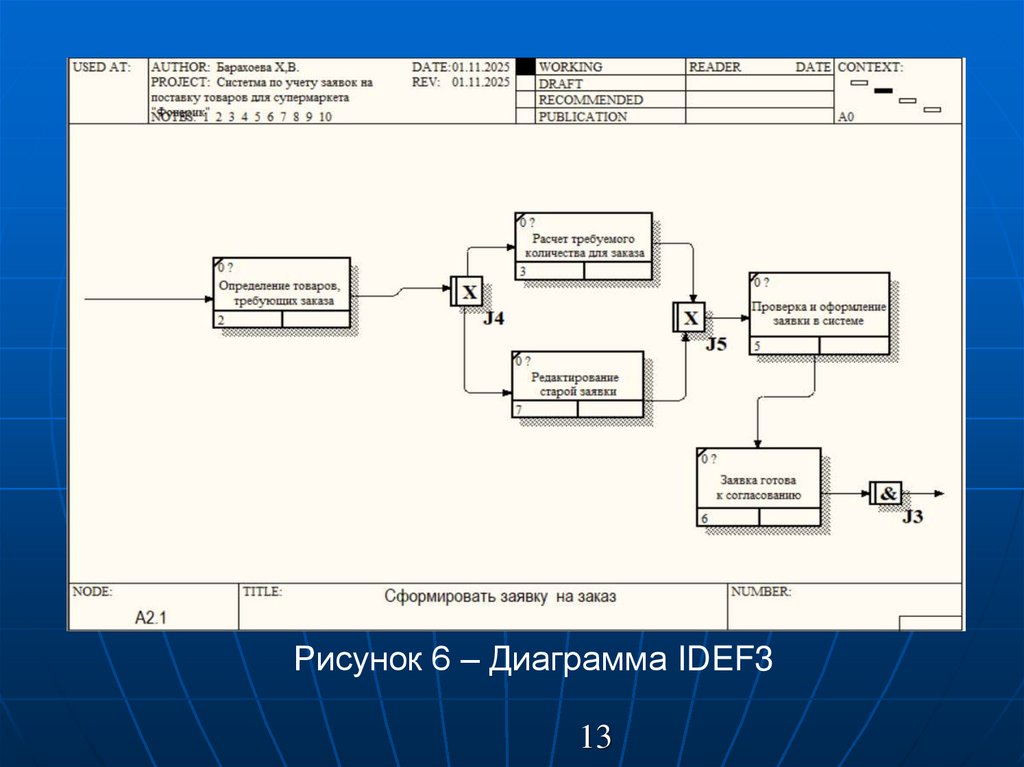The width and height of the screenshot is (1024, 767).
Task: Select the J4 XOR junction box
Action: (467, 291)
